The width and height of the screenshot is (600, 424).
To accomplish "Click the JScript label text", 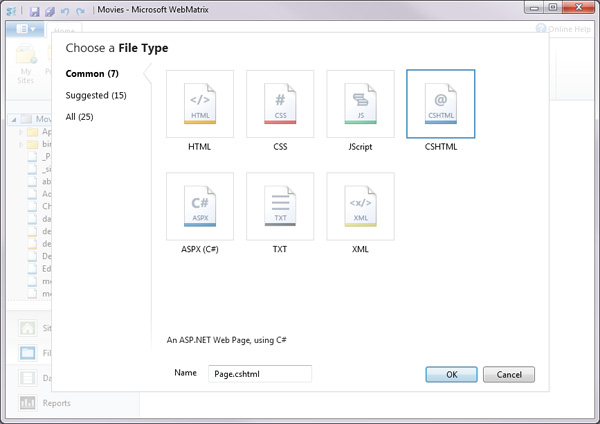I will (x=360, y=147).
